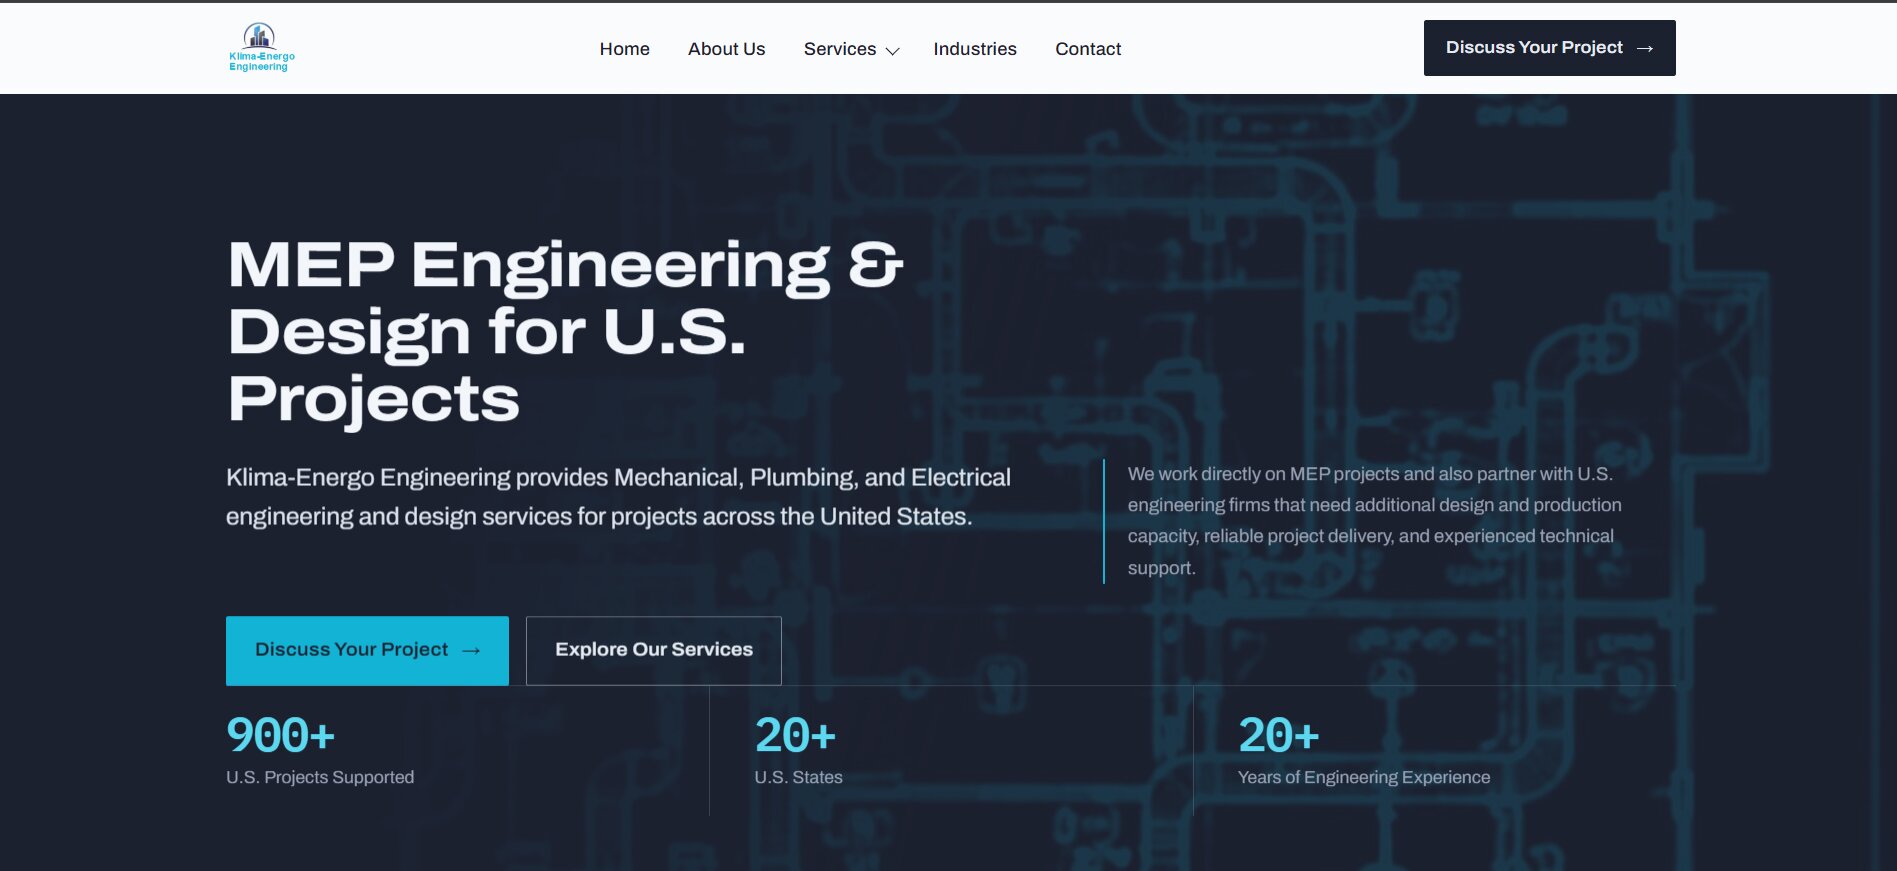Open the Home menu item
1897x871 pixels.
coord(625,49)
